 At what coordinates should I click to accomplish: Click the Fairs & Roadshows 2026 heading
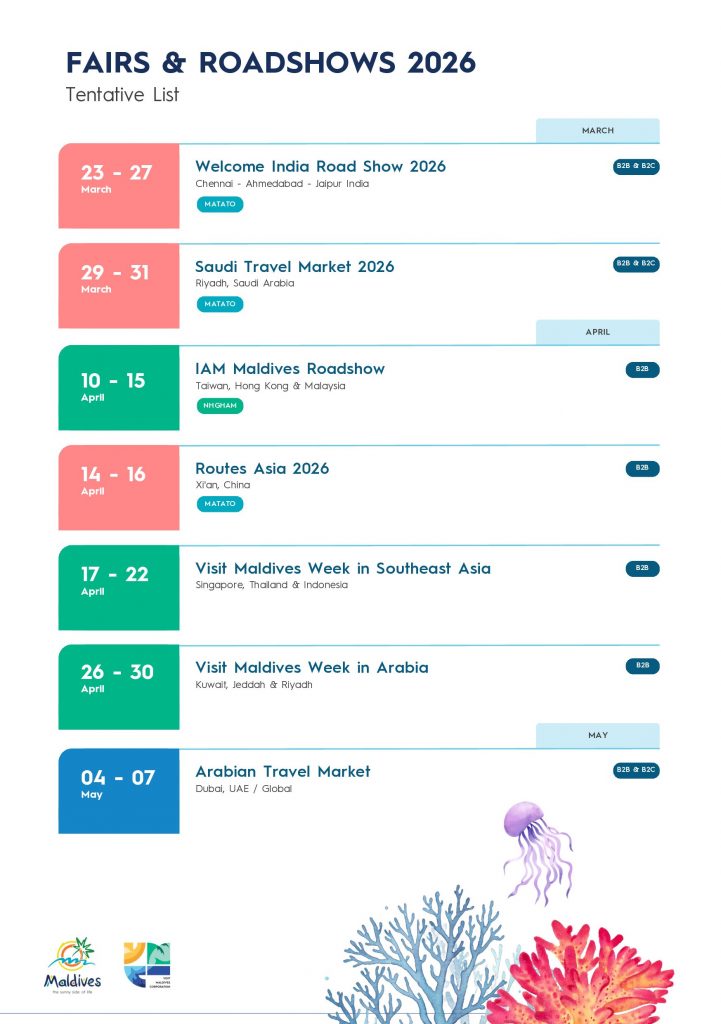pos(271,62)
